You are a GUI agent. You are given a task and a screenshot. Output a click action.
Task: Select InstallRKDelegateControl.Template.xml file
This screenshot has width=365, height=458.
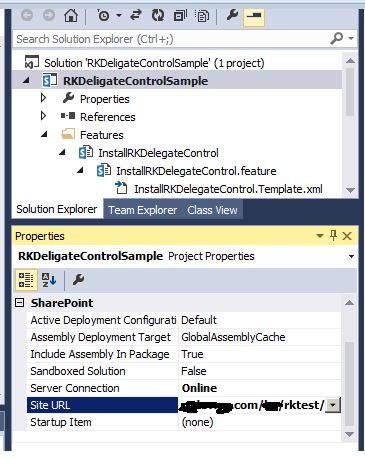tap(228, 189)
